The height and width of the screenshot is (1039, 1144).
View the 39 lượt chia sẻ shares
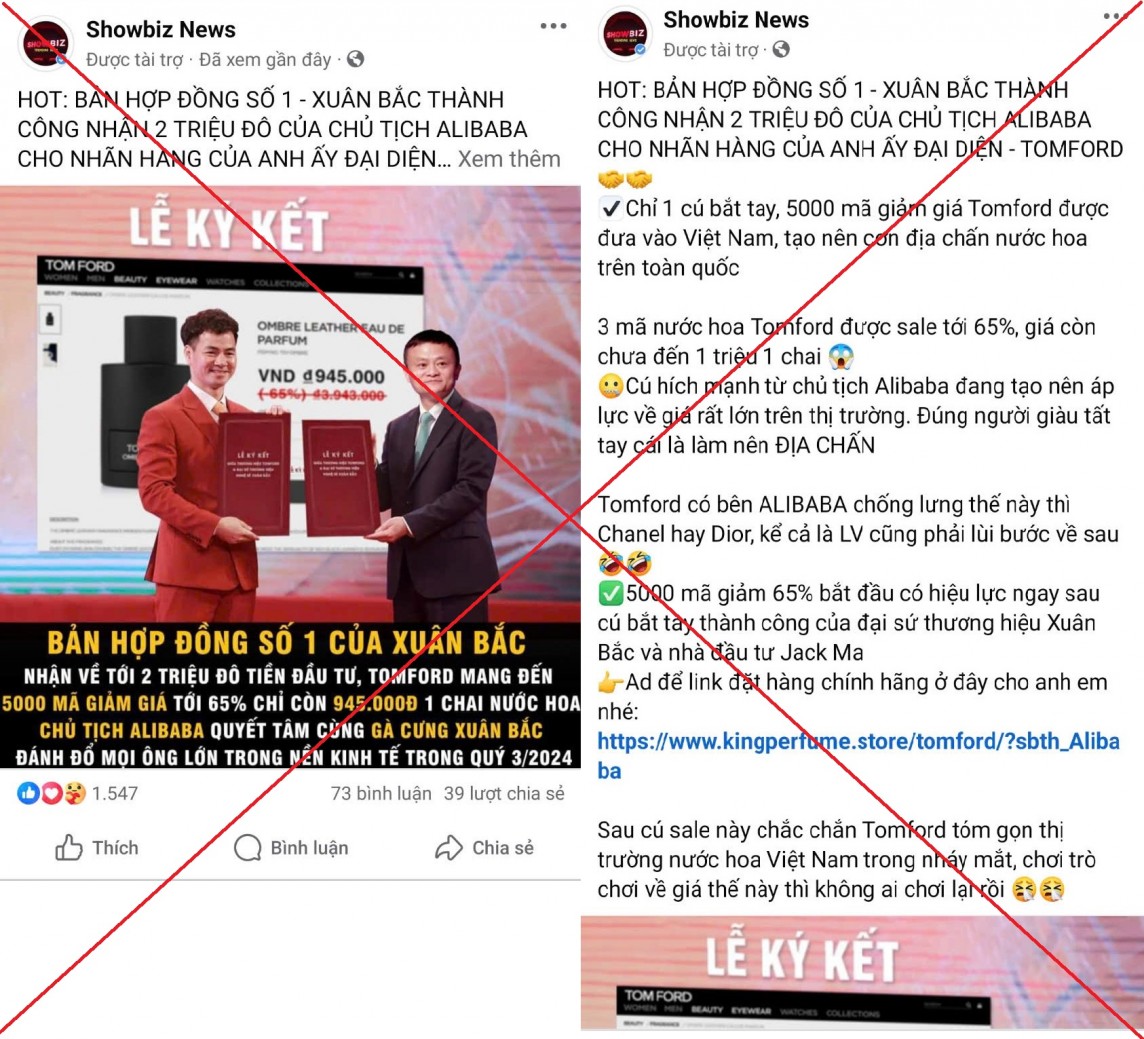click(504, 793)
